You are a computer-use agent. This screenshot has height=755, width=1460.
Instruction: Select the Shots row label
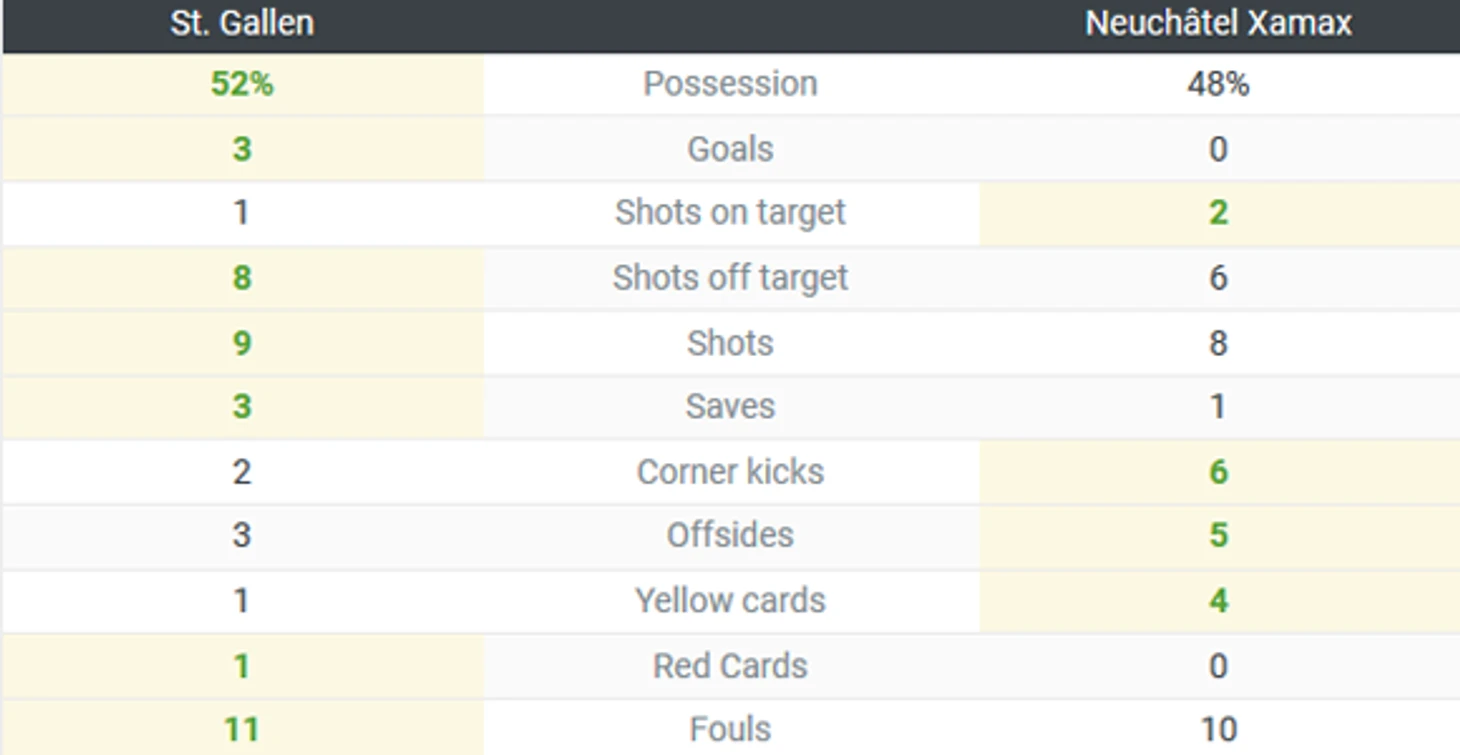coord(730,343)
